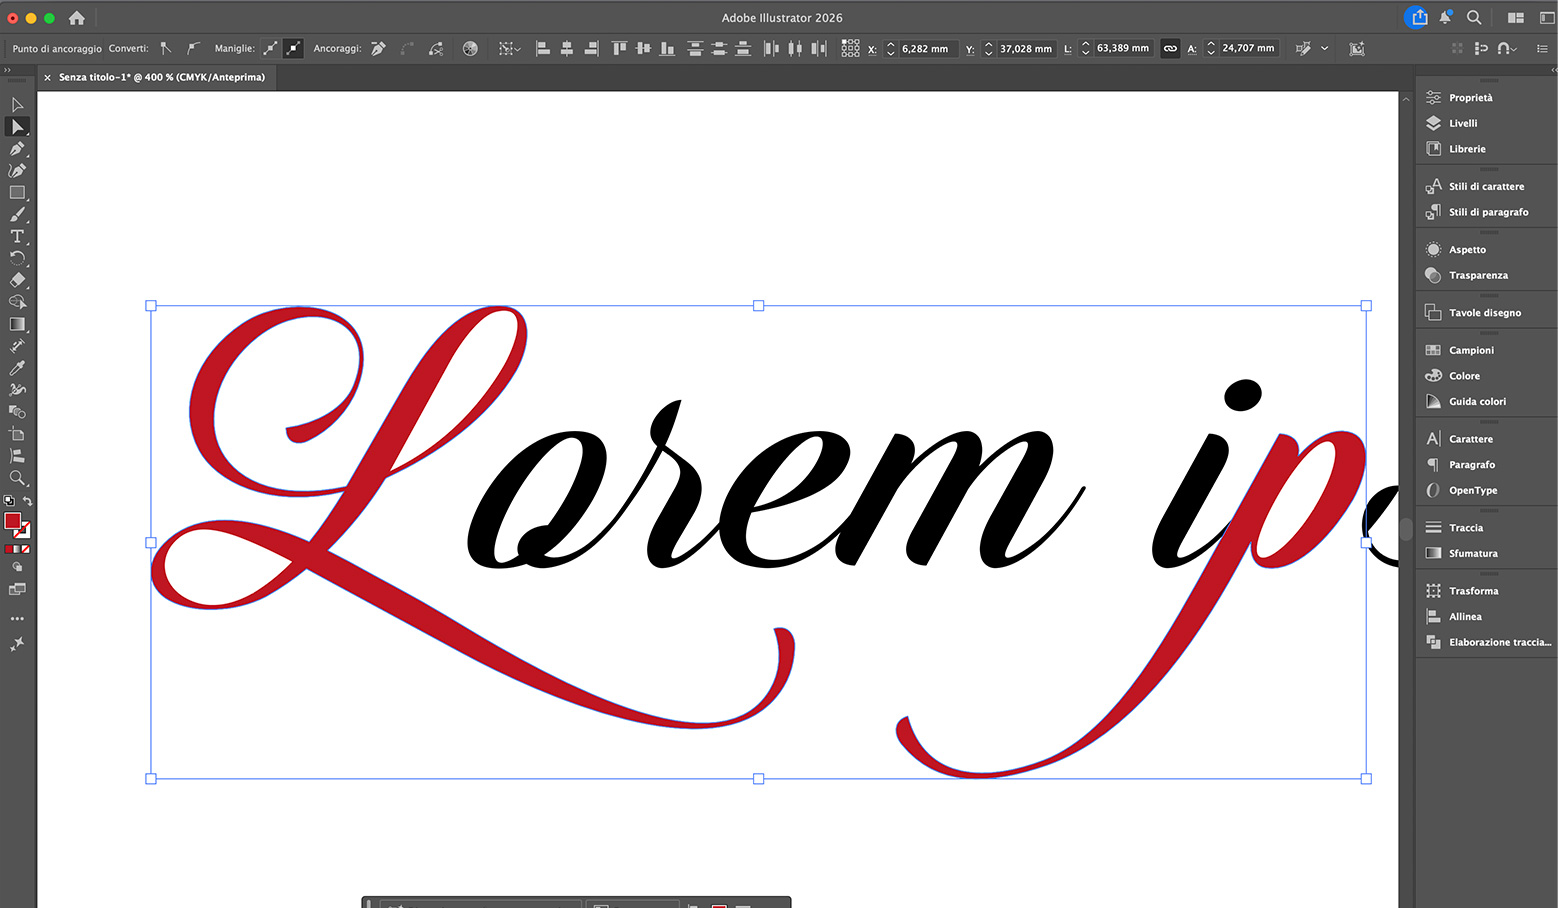
Task: Activate the Zoom magnifier tool
Action: pyautogui.click(x=17, y=478)
